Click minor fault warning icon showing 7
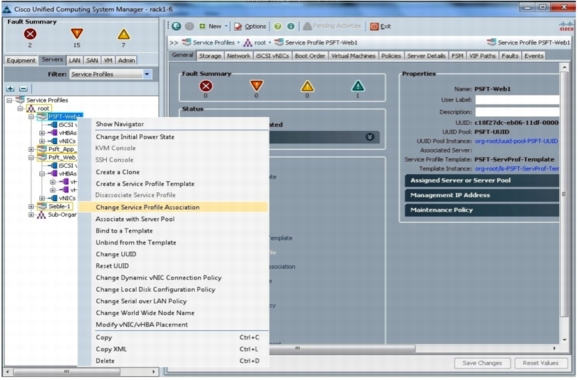The height and width of the screenshot is (380, 578). click(x=123, y=34)
